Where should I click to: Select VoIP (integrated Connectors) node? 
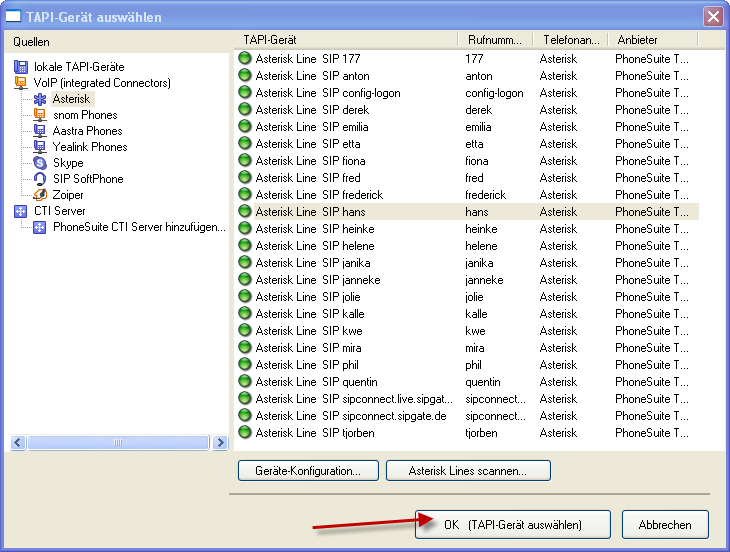(102, 83)
